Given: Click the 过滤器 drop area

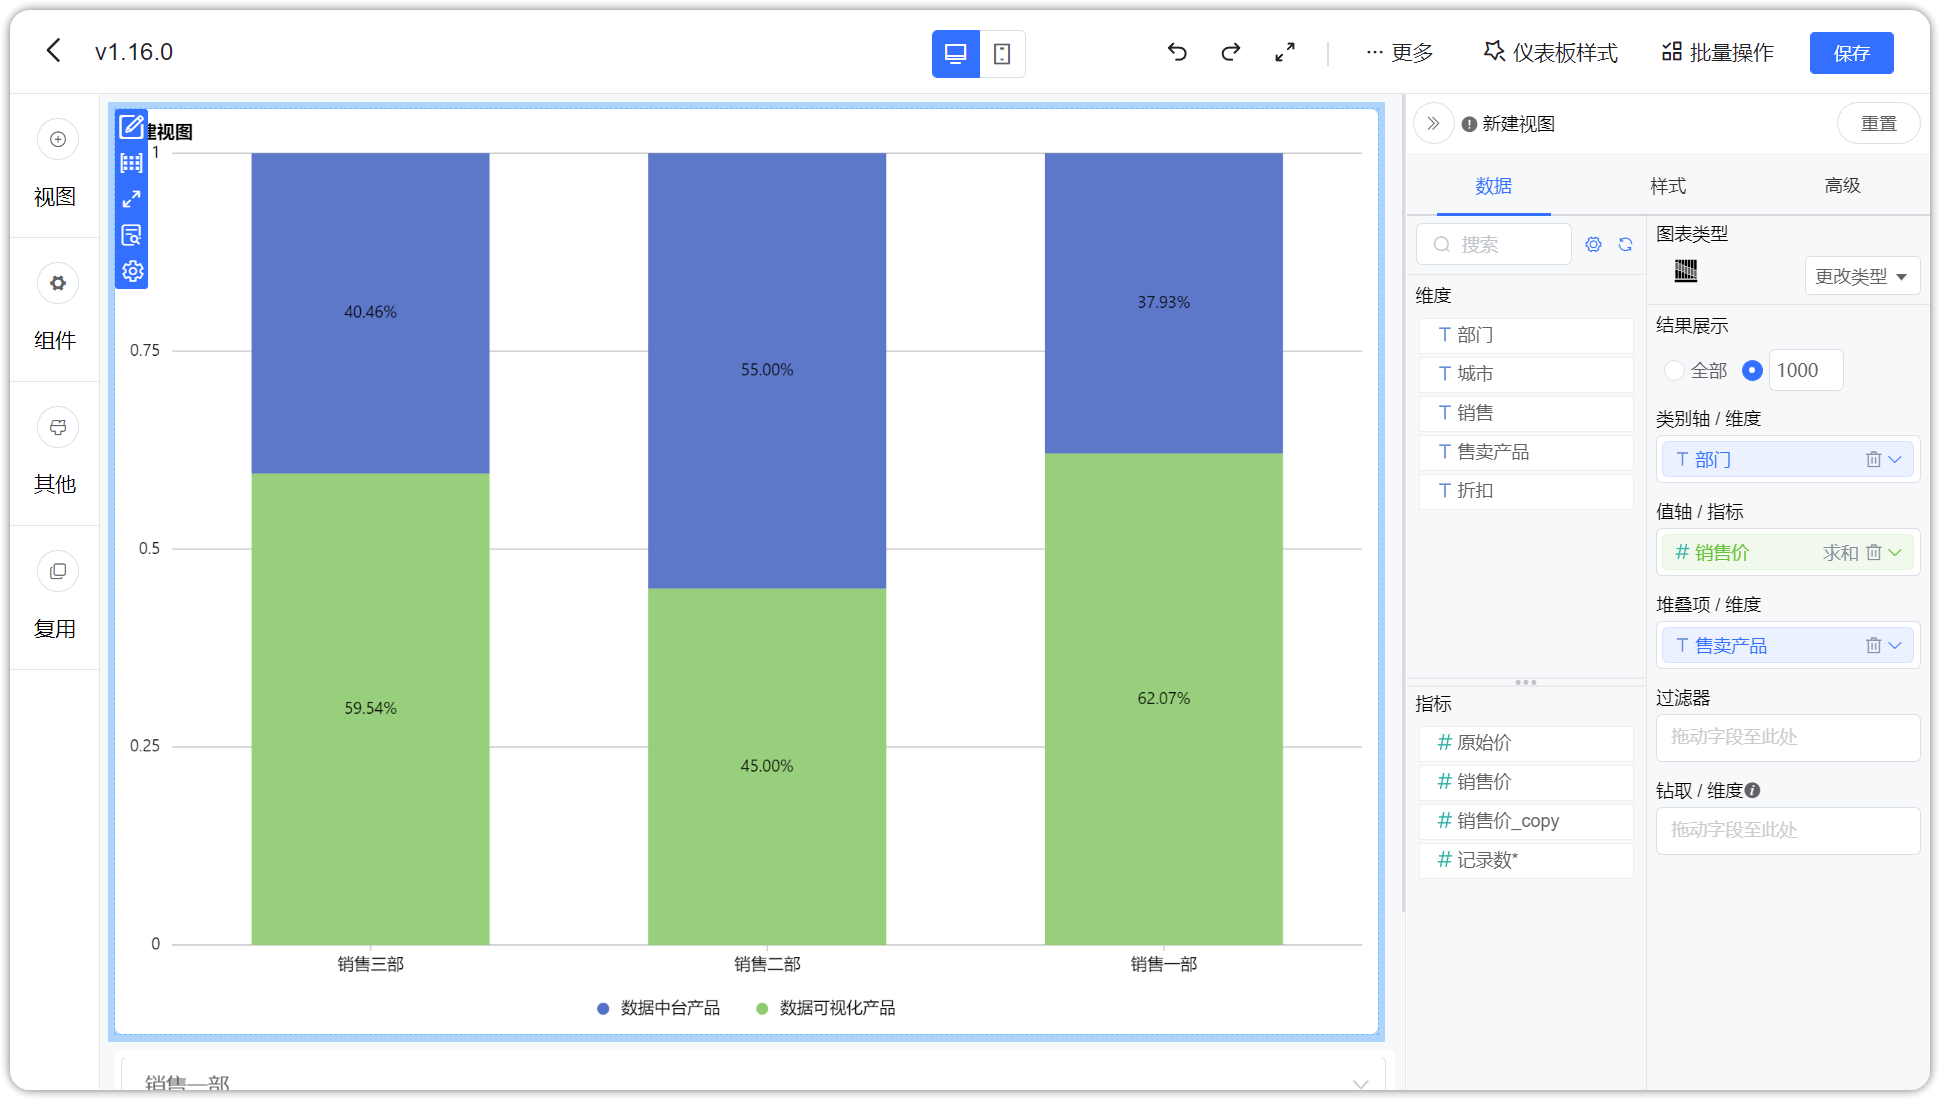Looking at the screenshot, I should coord(1787,737).
